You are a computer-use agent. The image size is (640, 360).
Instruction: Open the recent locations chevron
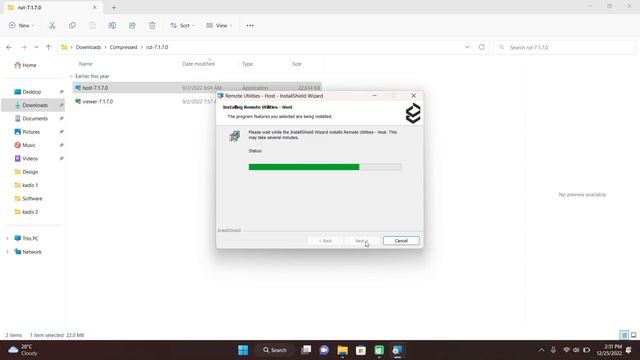tap(36, 47)
